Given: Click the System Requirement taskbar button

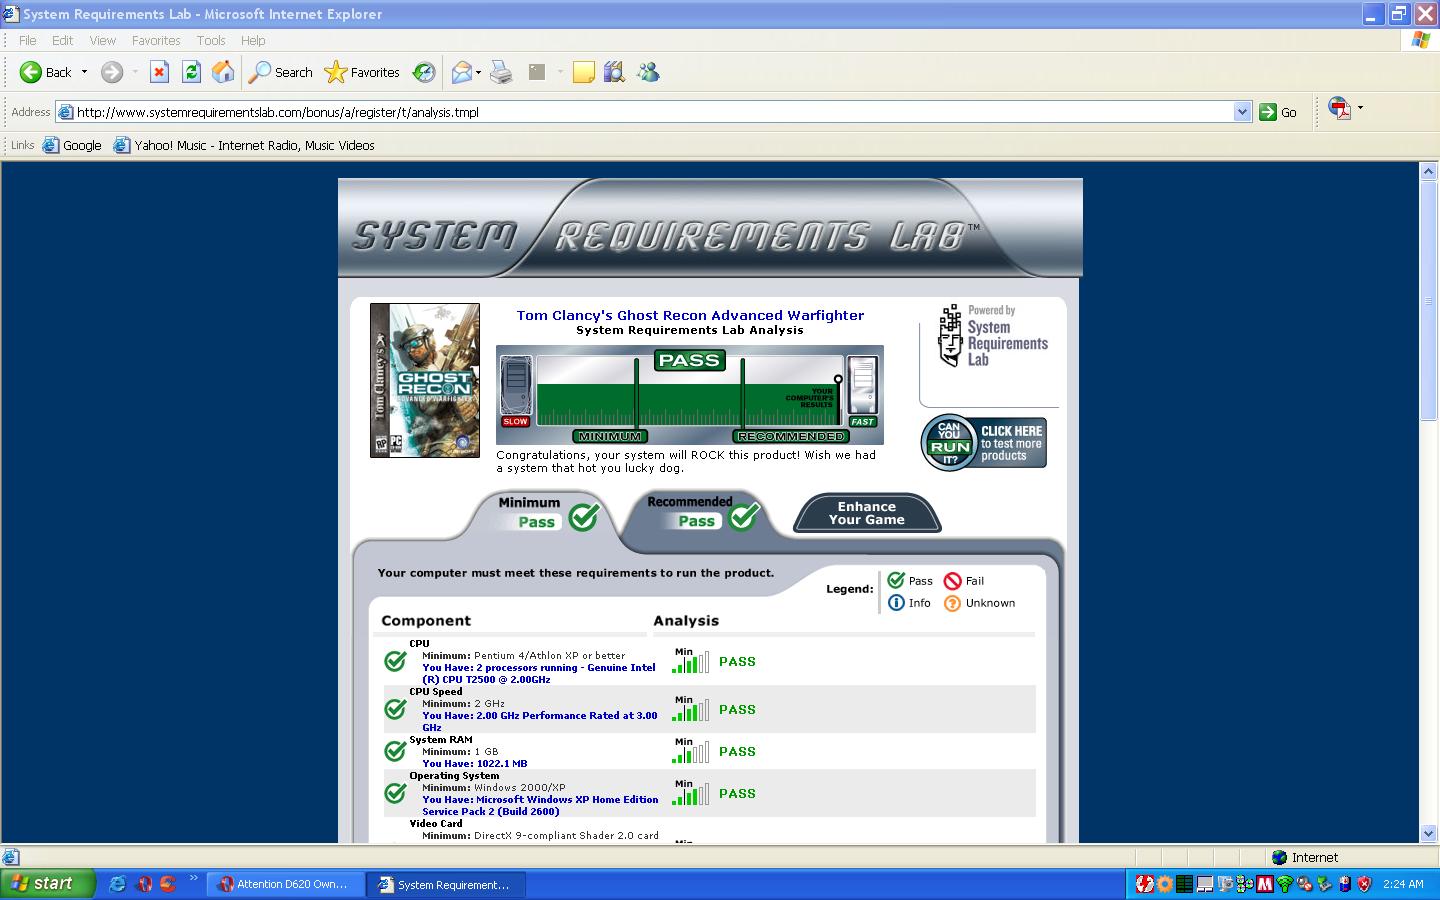Looking at the screenshot, I should click(446, 884).
